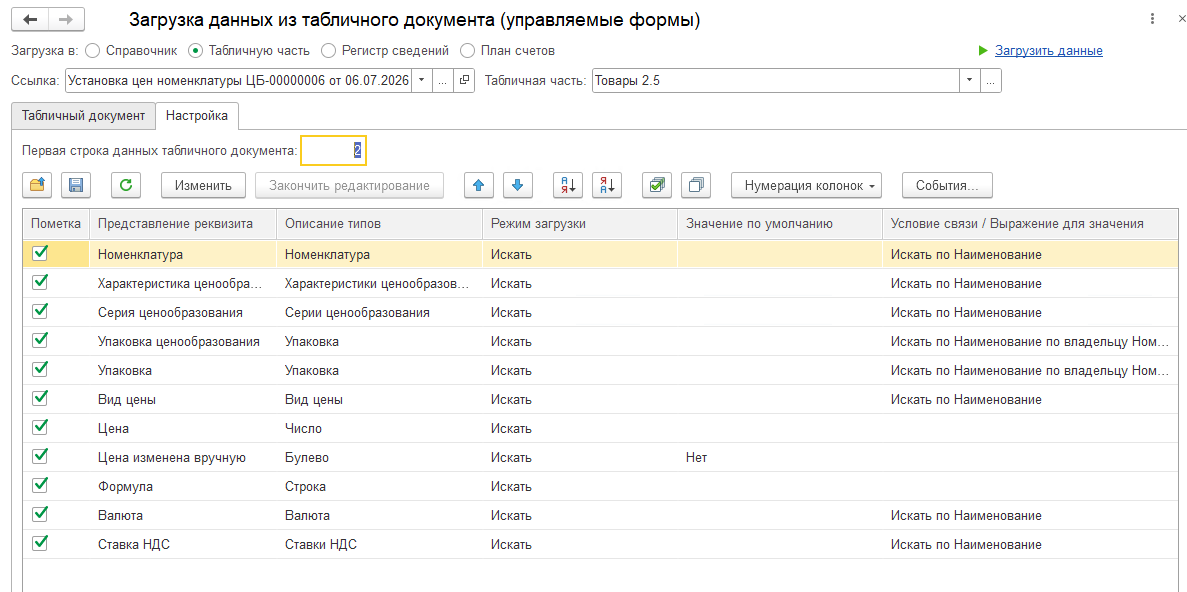Click Характеристики ценообразования type cell
The height and width of the screenshot is (592, 1187).
pos(380,284)
